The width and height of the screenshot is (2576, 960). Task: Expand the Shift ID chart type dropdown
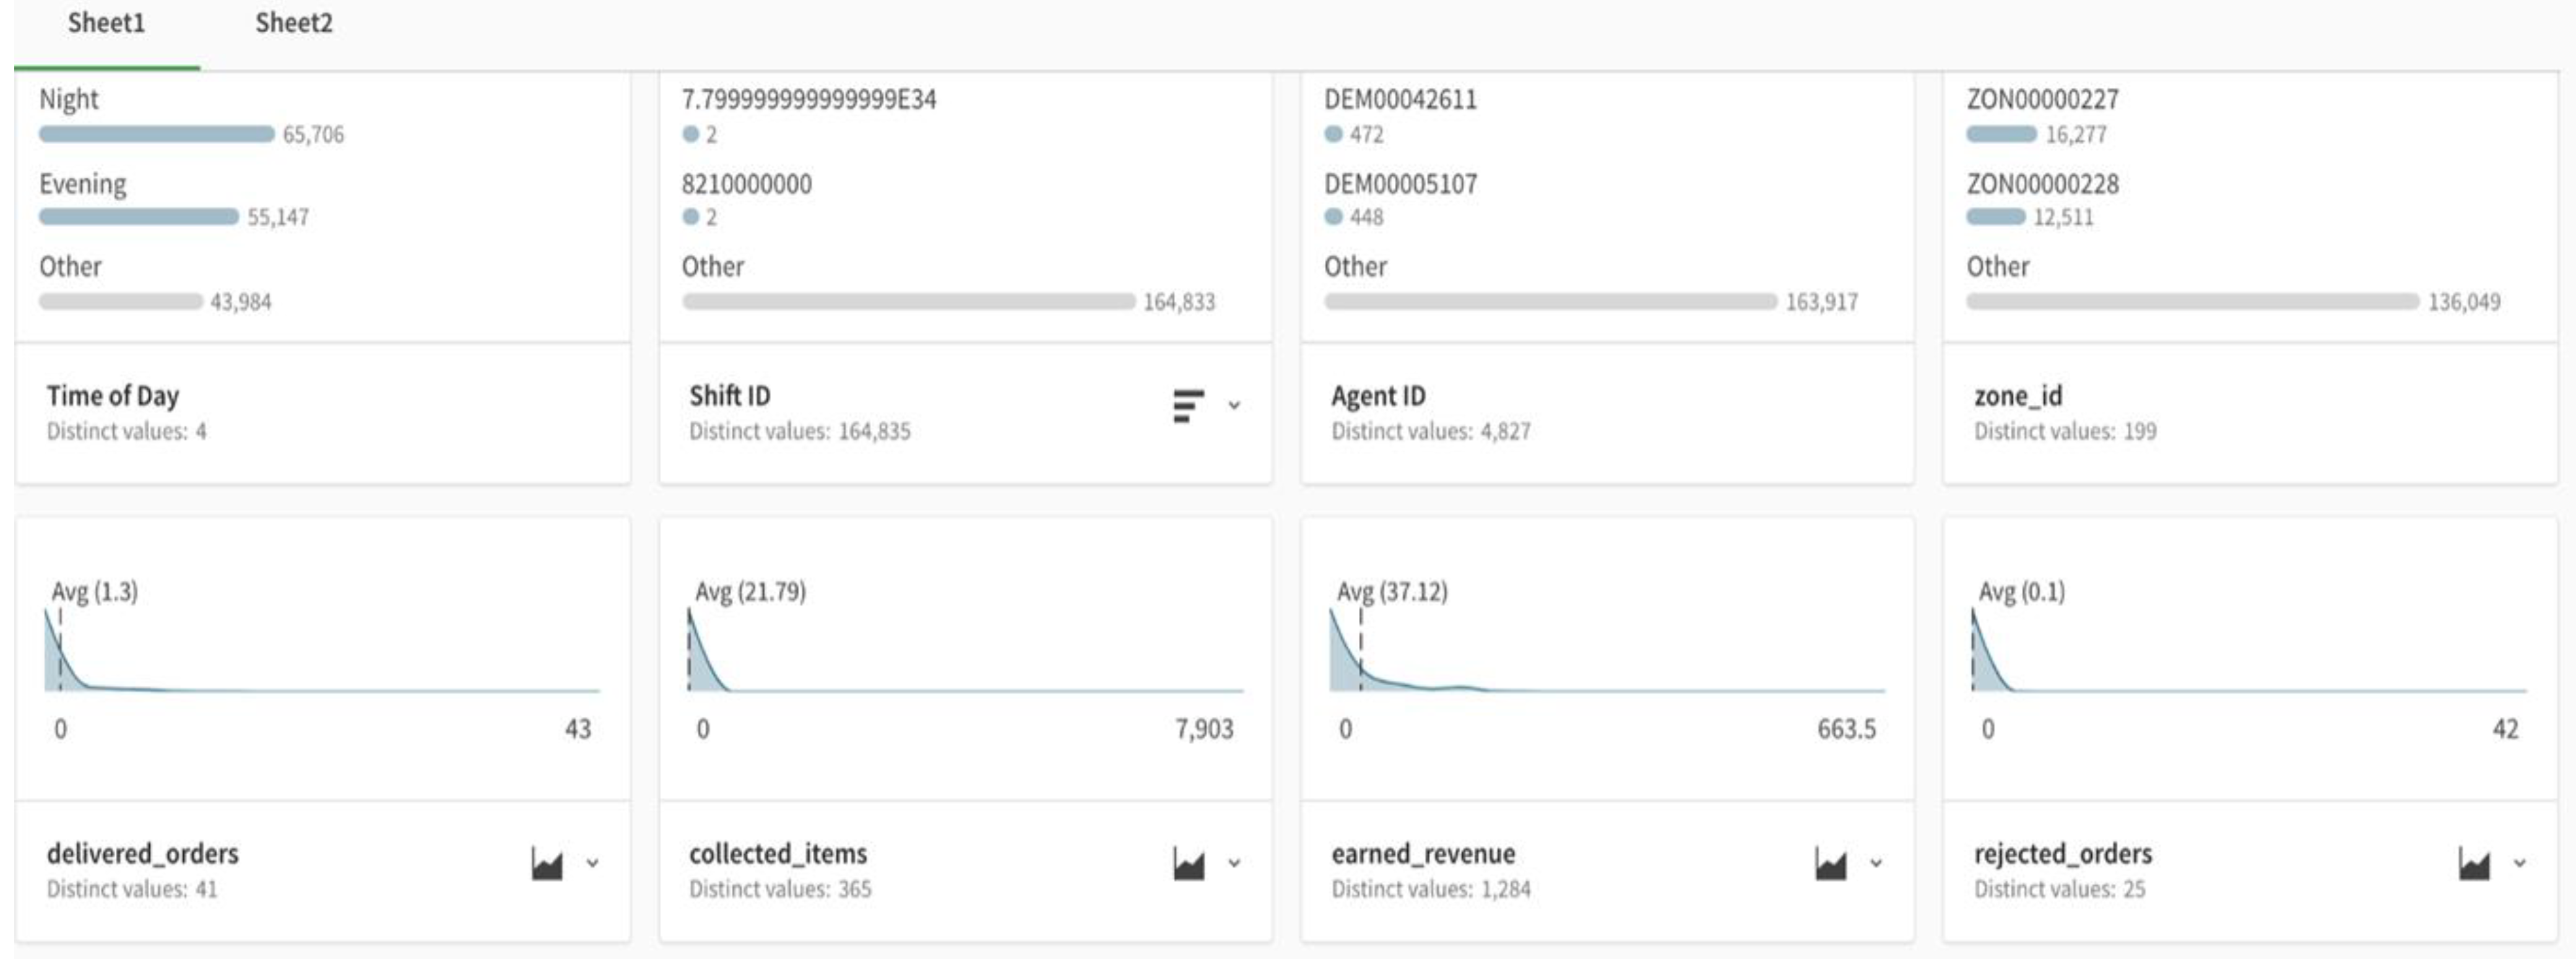[1234, 405]
